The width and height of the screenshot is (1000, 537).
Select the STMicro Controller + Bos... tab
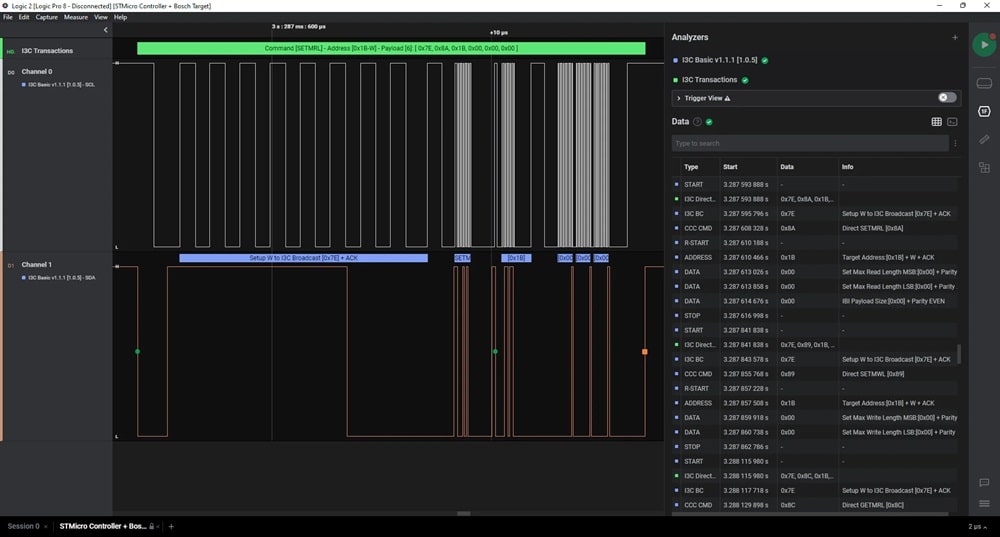click(x=103, y=527)
